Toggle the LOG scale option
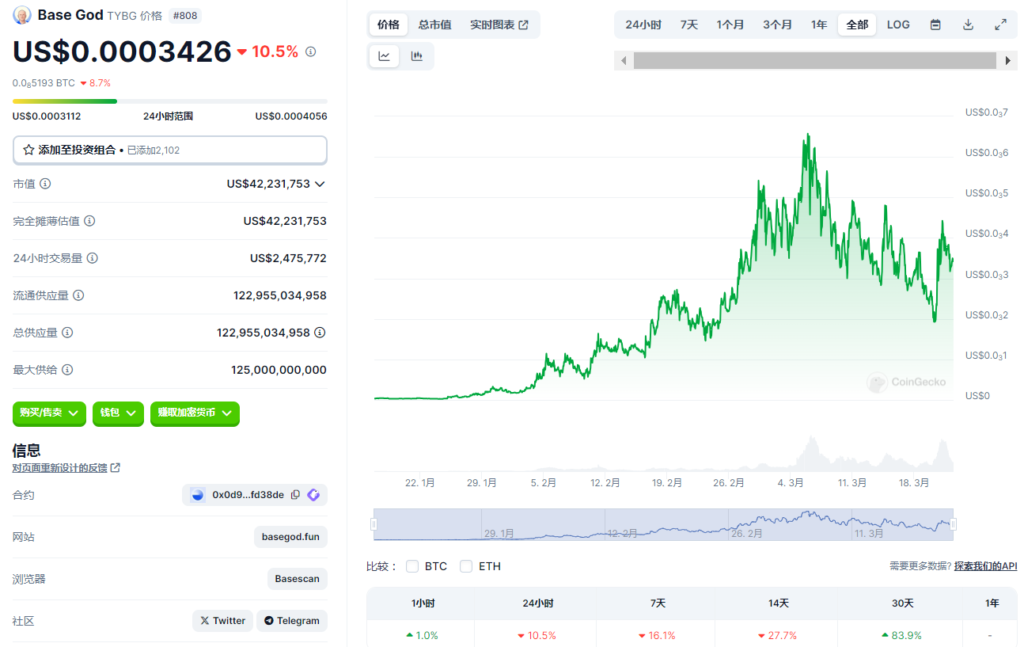This screenshot has width=1024, height=647. [898, 25]
